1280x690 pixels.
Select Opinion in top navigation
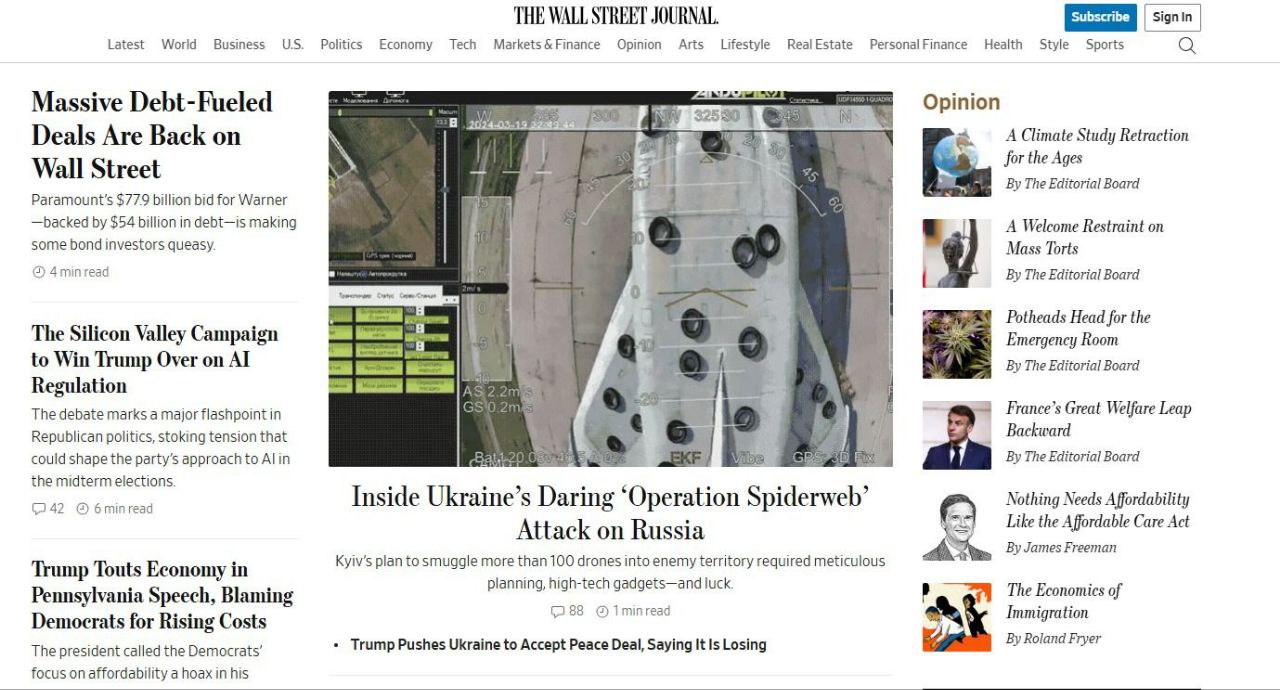coord(639,44)
